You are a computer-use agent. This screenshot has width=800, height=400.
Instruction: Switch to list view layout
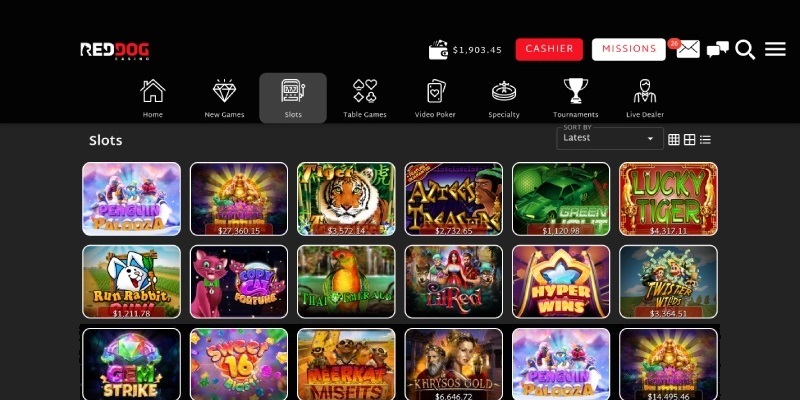click(x=705, y=140)
